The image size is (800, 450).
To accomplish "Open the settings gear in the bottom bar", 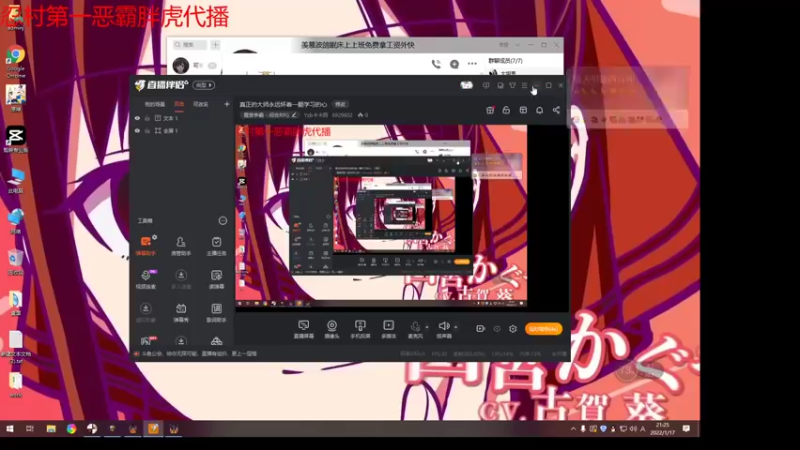I will click(x=513, y=329).
